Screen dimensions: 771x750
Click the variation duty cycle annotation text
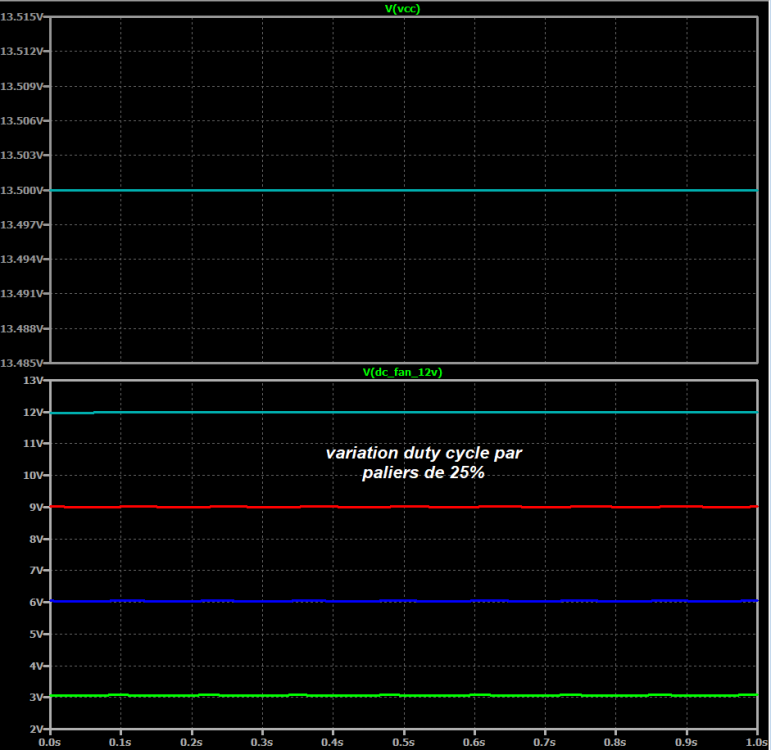click(x=423, y=462)
